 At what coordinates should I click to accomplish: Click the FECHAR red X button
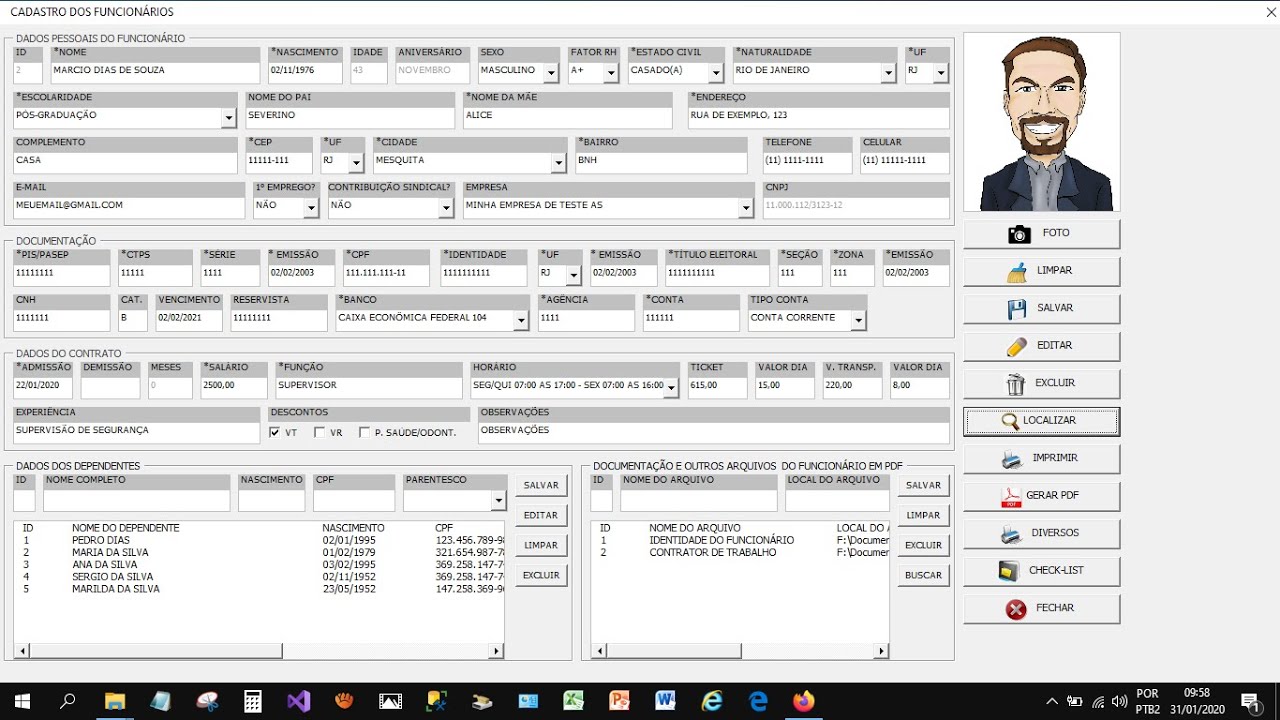pyautogui.click(x=1041, y=608)
